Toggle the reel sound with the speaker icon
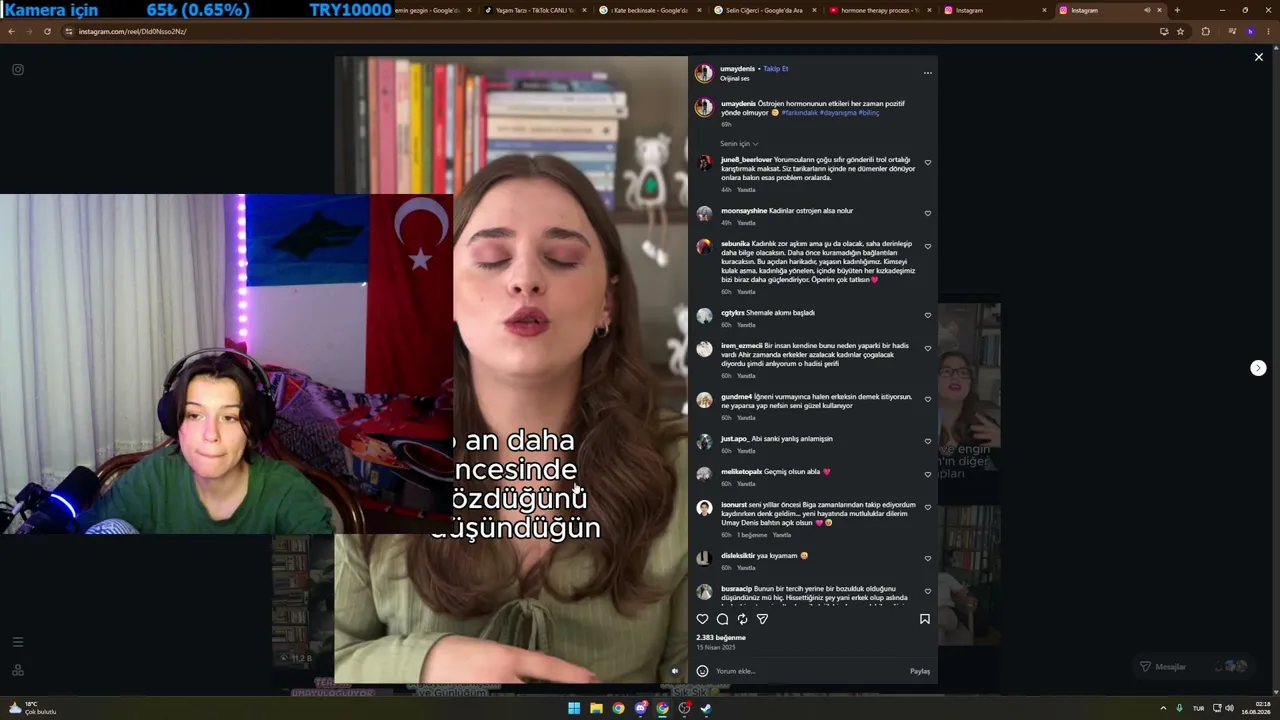1280x720 pixels. (x=674, y=671)
